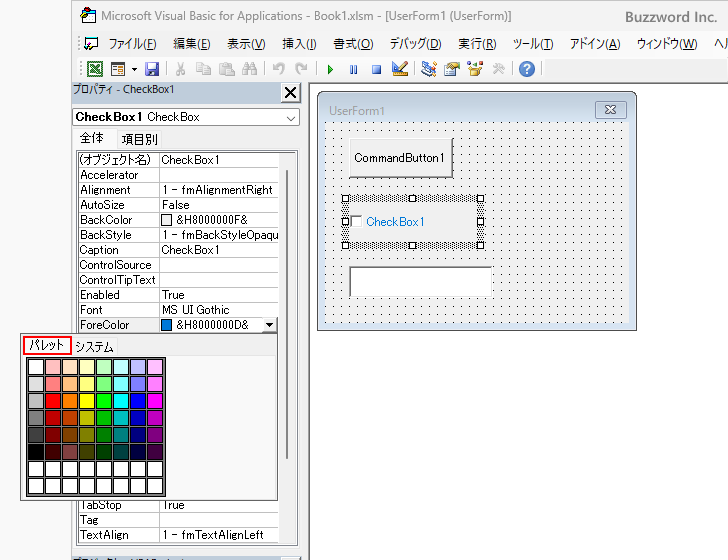Click the empty text box on UserForm1

420,281
